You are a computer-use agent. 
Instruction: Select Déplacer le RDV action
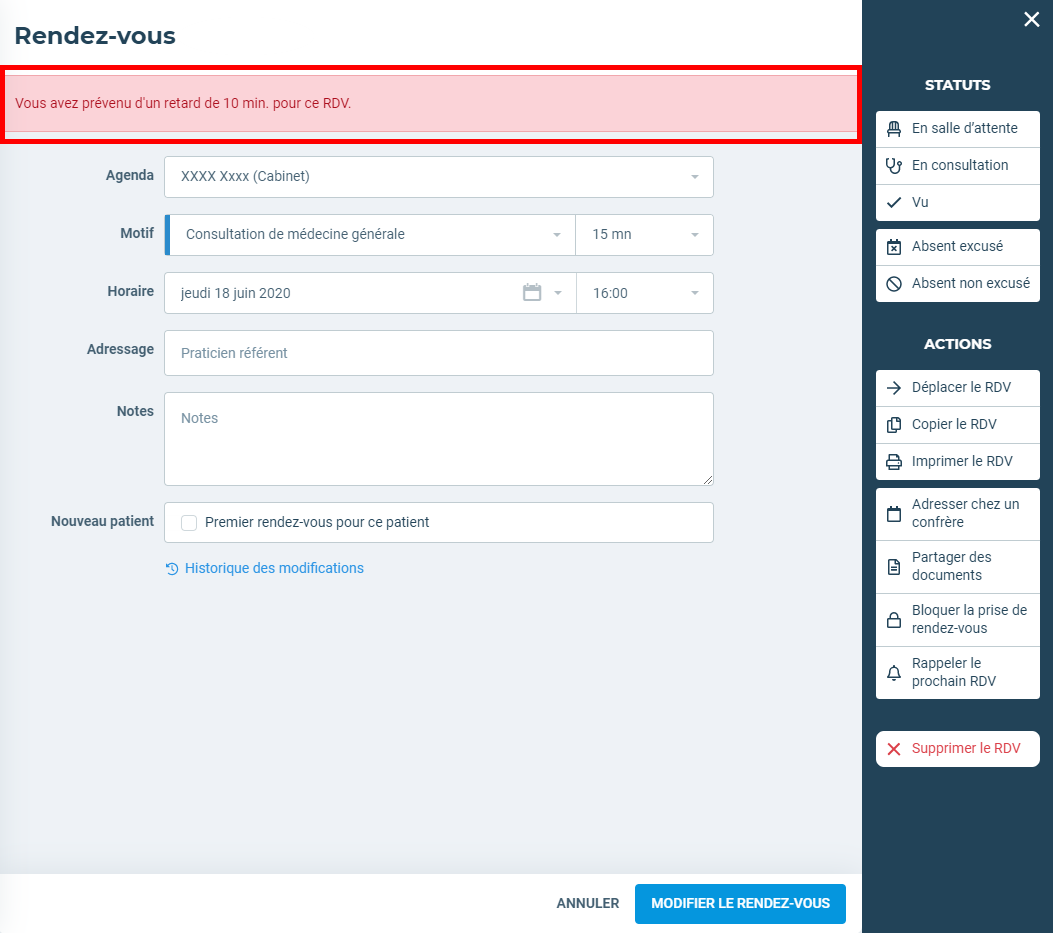point(957,388)
